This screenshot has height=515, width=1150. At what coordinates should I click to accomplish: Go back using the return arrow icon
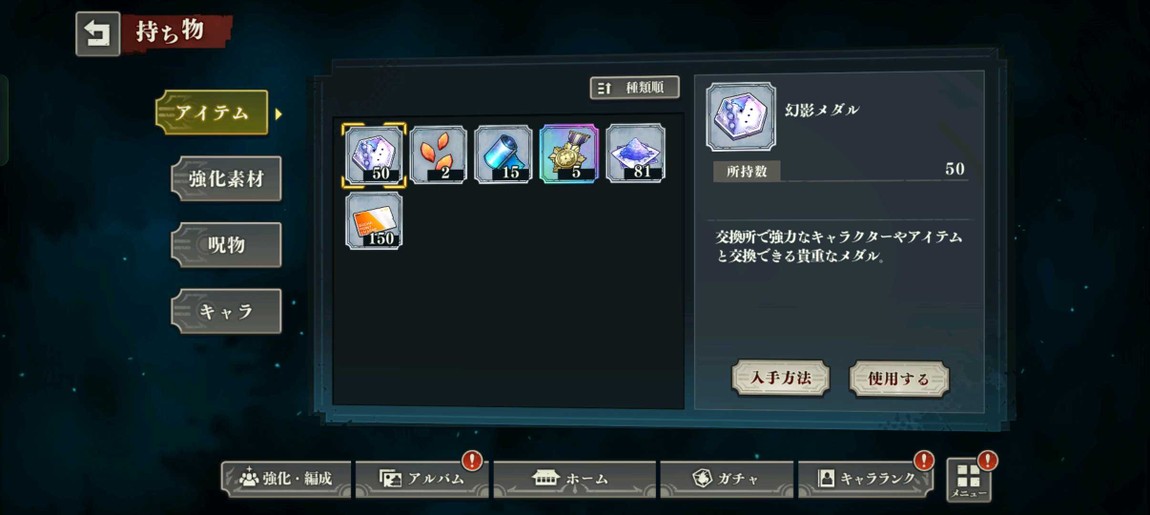(x=98, y=34)
